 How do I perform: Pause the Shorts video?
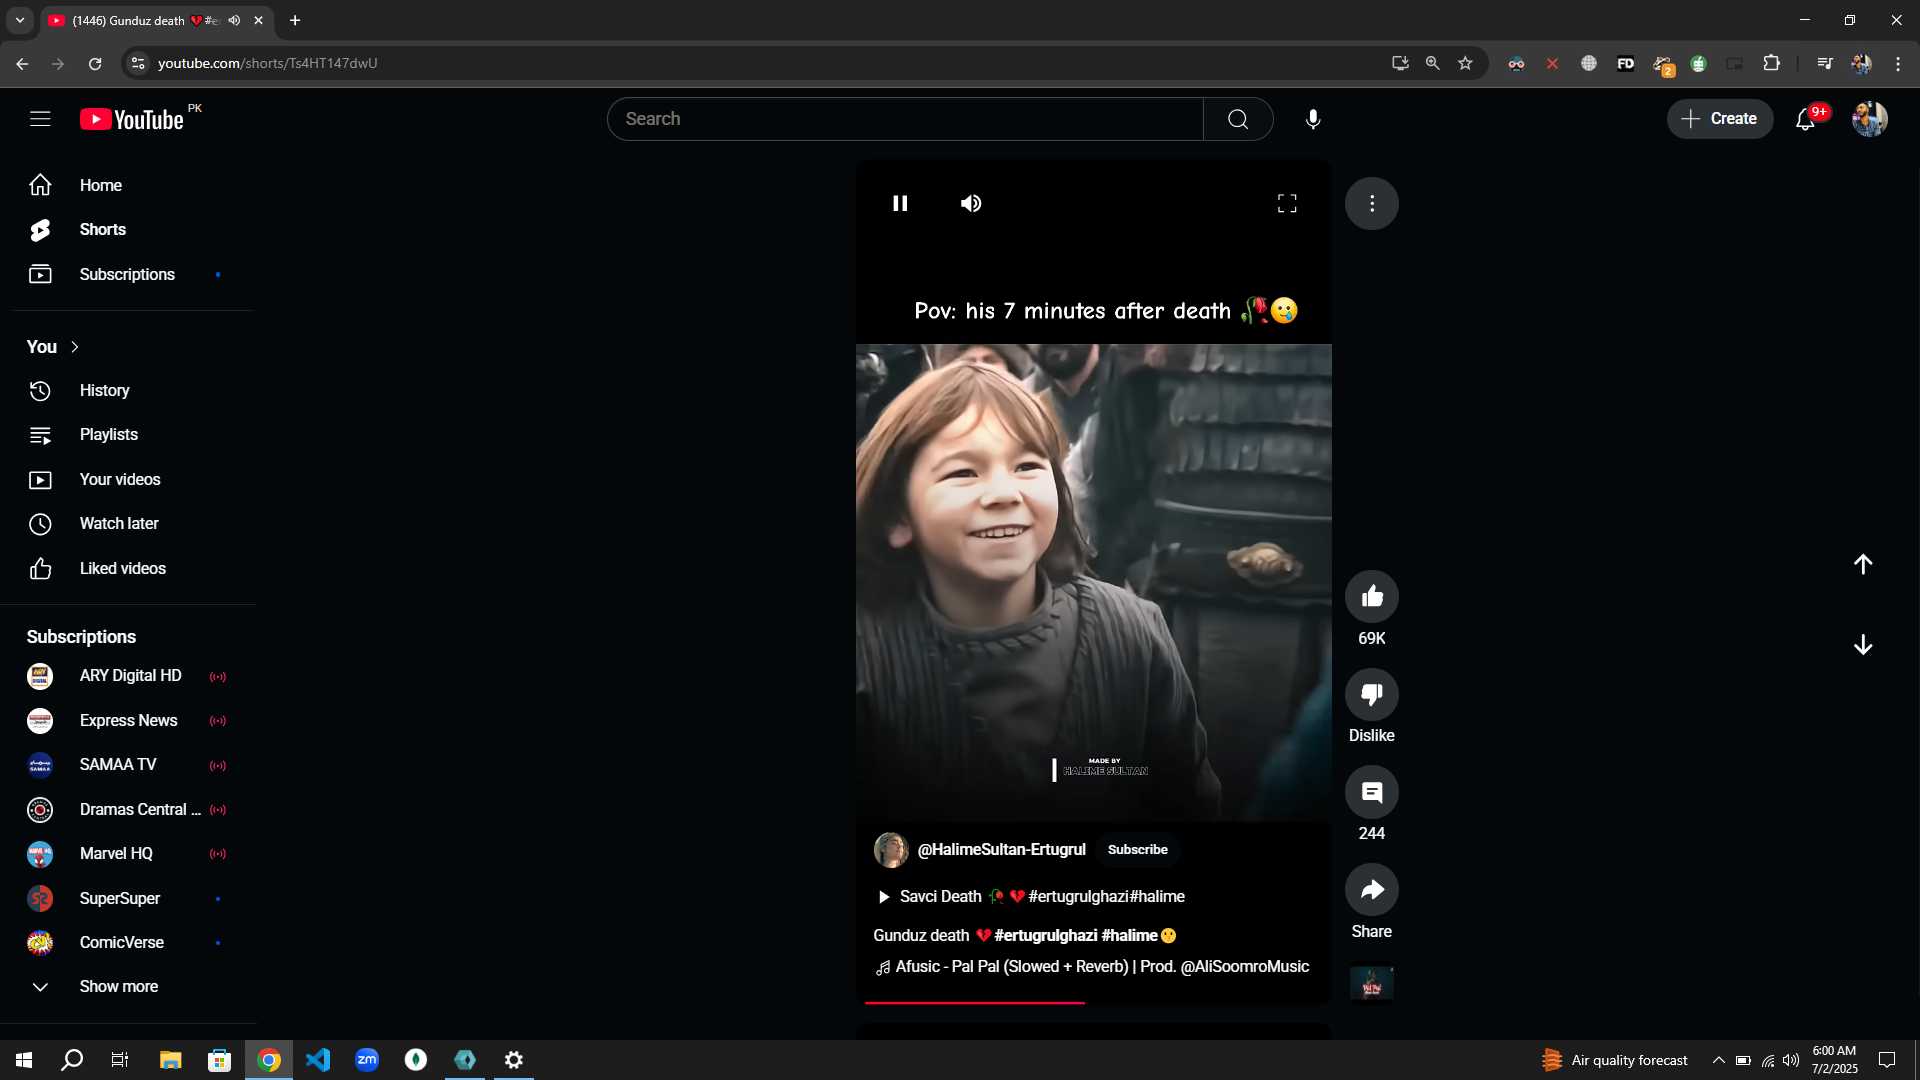[x=900, y=203]
